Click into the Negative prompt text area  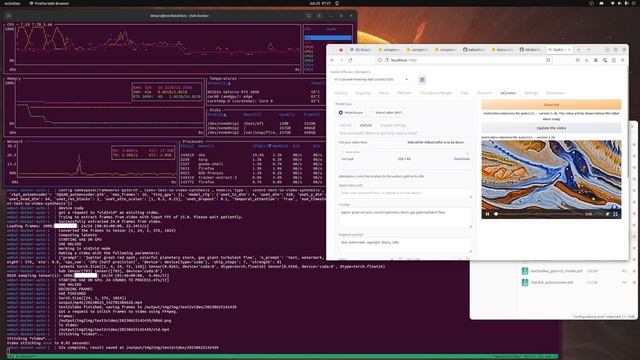[x=405, y=245]
